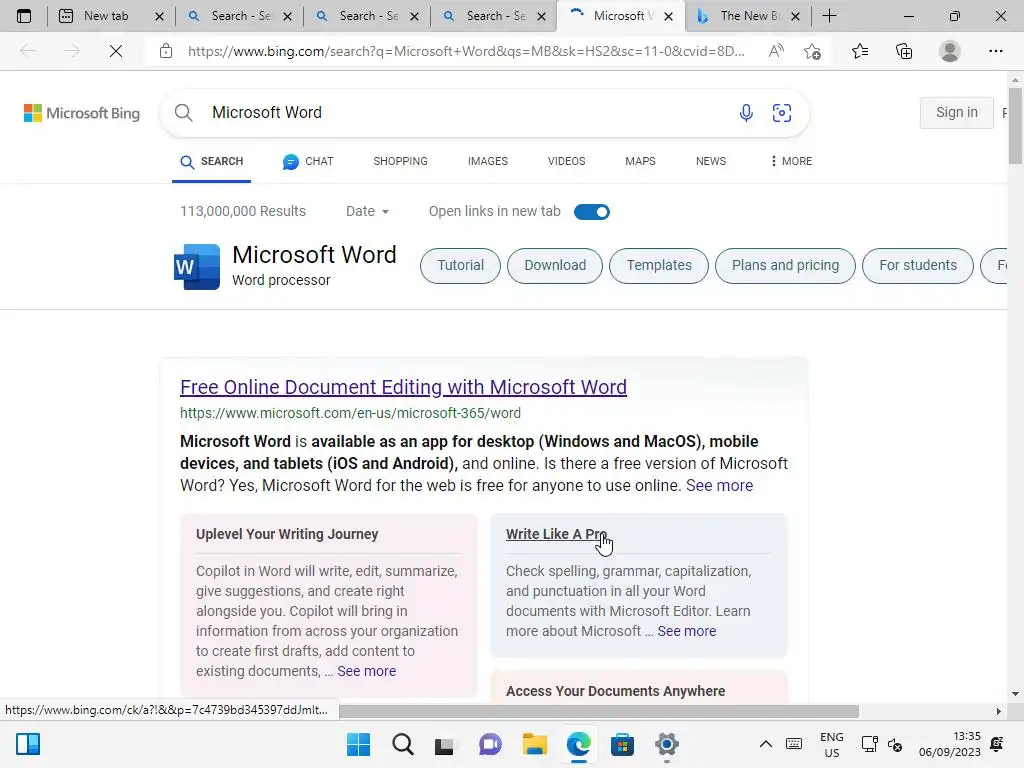1024x768 pixels.
Task: Switch to the NEWS tab
Action: click(x=711, y=161)
